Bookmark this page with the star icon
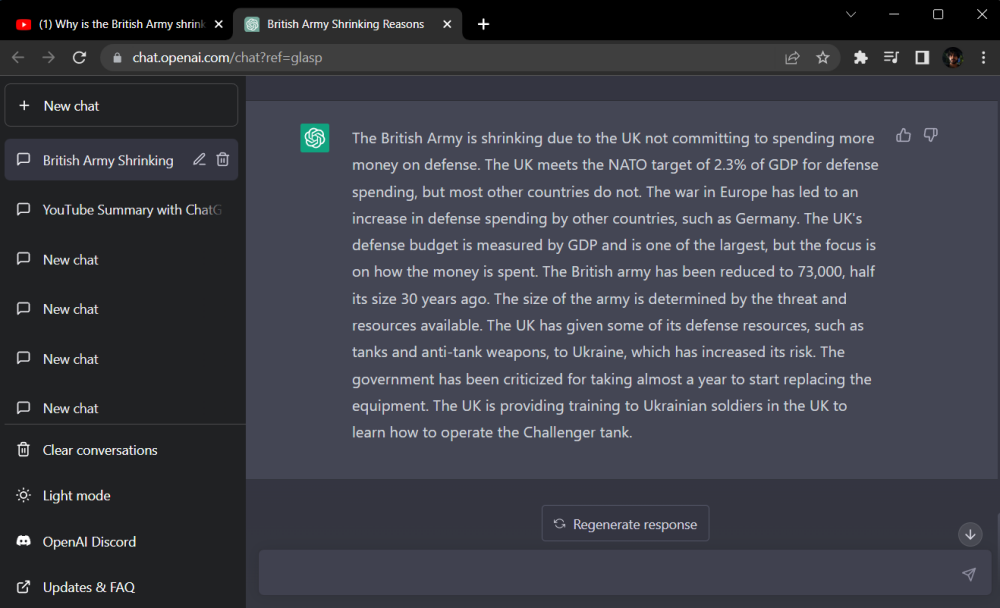Viewport: 1000px width, 608px height. [823, 58]
